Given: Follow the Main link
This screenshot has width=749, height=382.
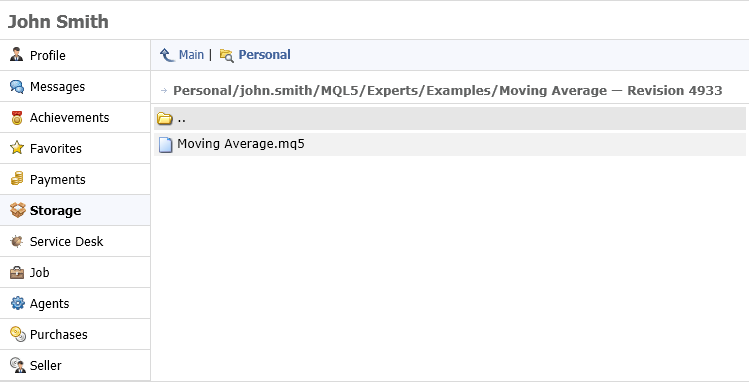Looking at the screenshot, I should click(x=191, y=55).
